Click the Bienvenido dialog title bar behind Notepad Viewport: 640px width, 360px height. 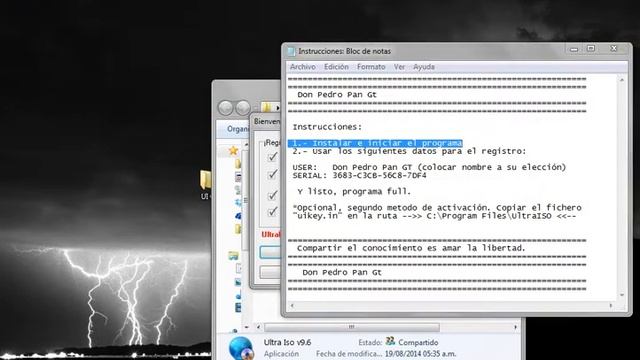coord(266,122)
